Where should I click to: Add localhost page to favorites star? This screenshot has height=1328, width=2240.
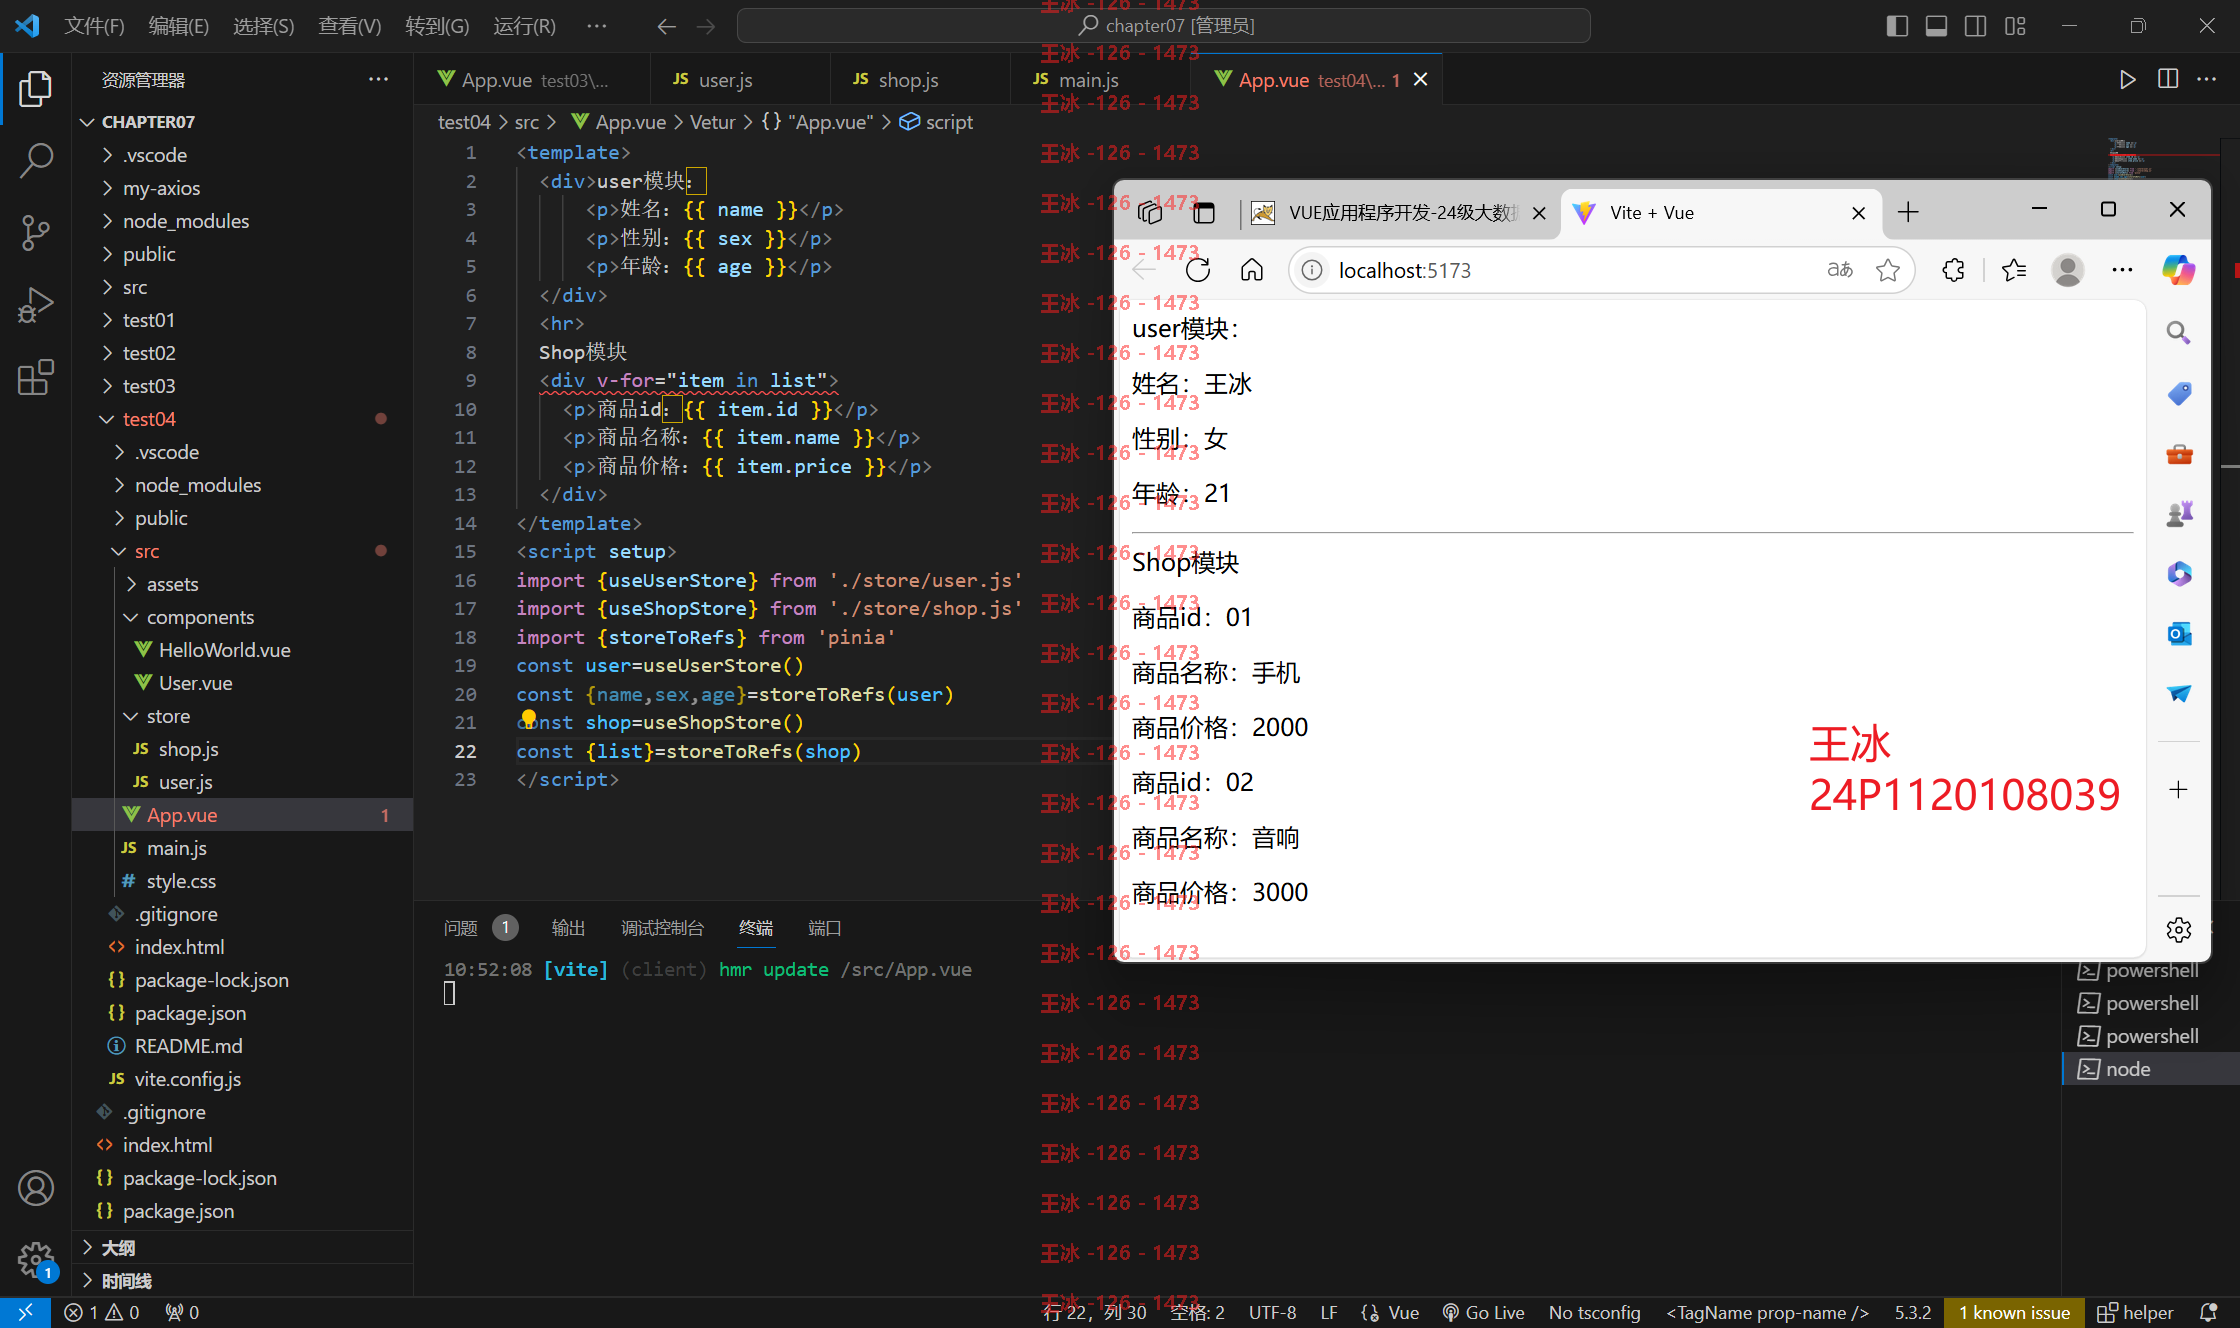1888,270
